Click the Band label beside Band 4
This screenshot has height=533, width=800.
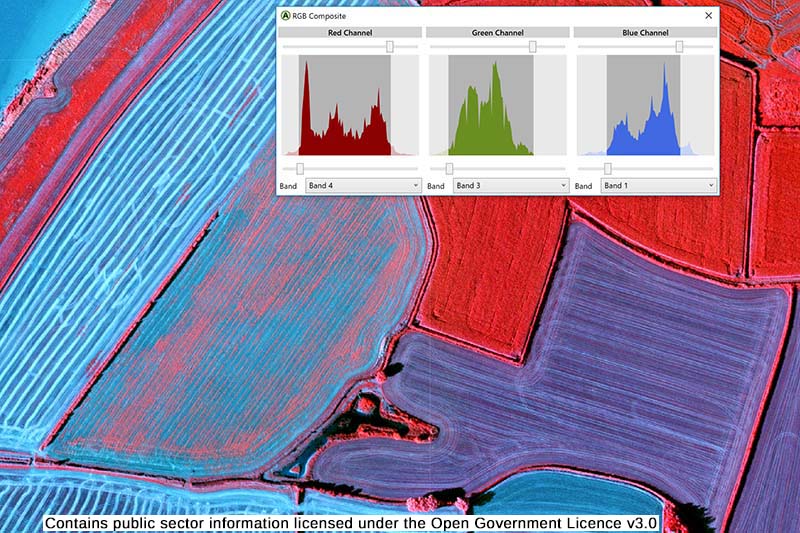288,186
